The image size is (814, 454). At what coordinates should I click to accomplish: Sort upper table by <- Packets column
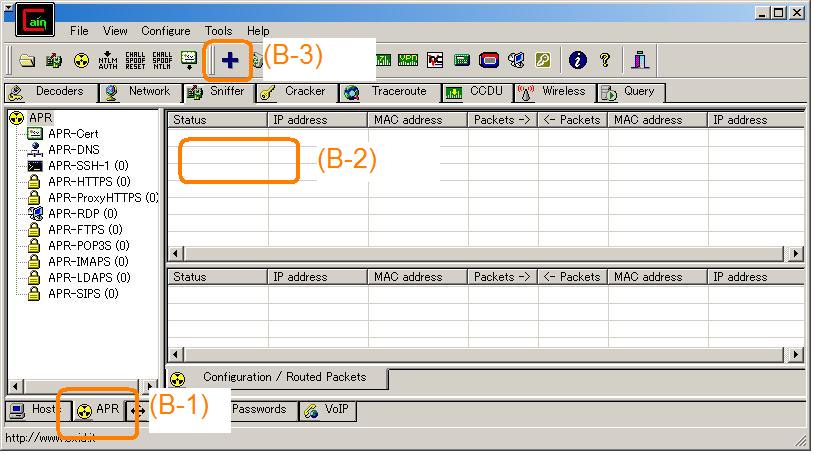[x=572, y=120]
